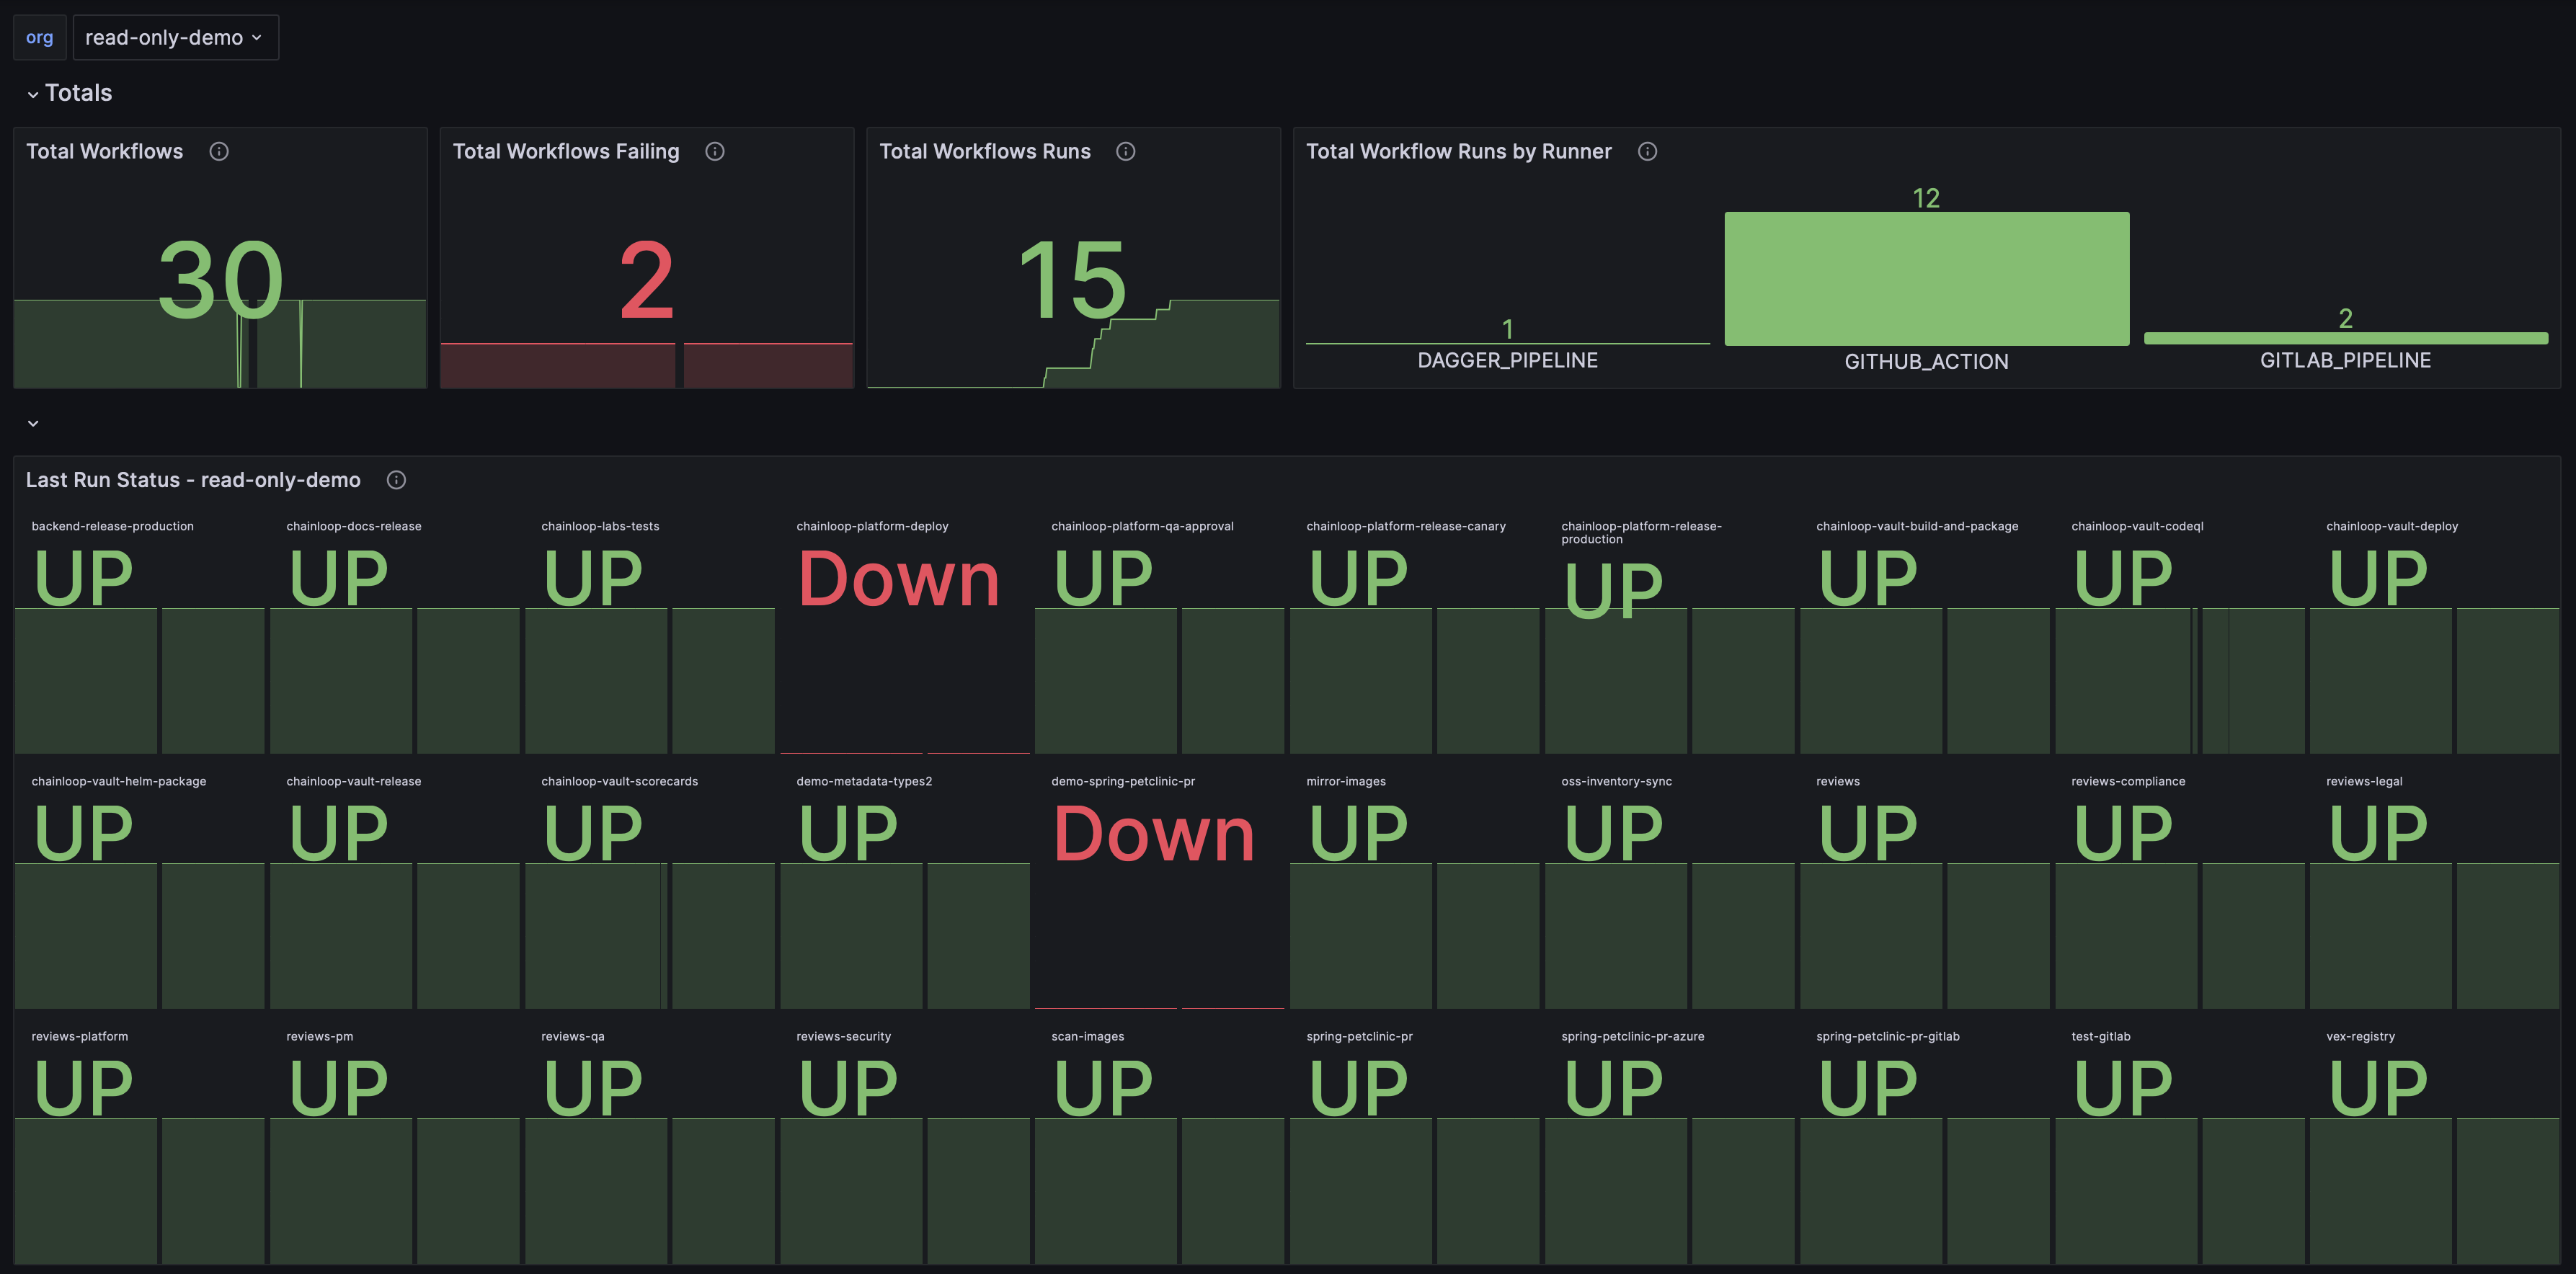
Task: Collapse the Totals row section
Action: [x=33, y=94]
